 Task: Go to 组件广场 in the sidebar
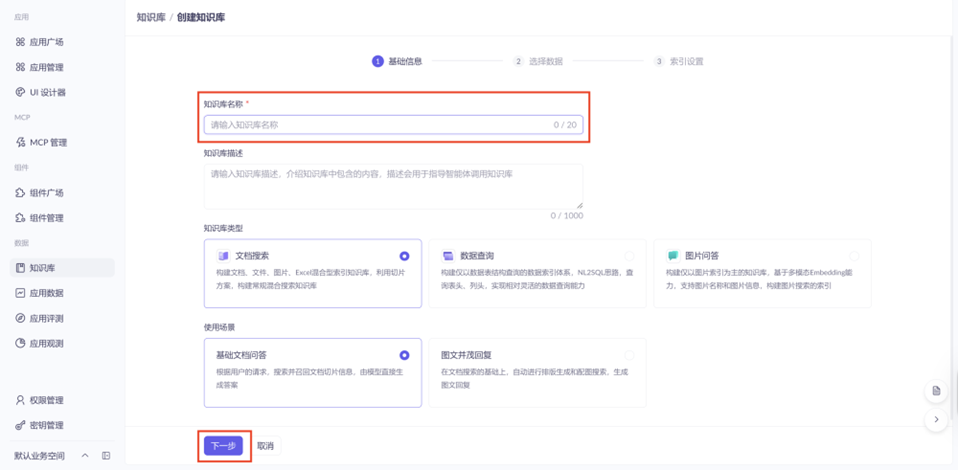(62, 193)
